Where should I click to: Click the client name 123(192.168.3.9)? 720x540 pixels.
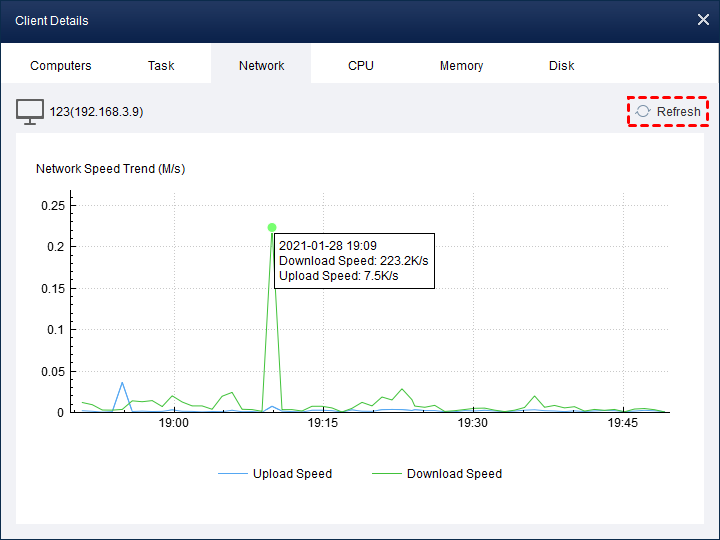[96, 112]
